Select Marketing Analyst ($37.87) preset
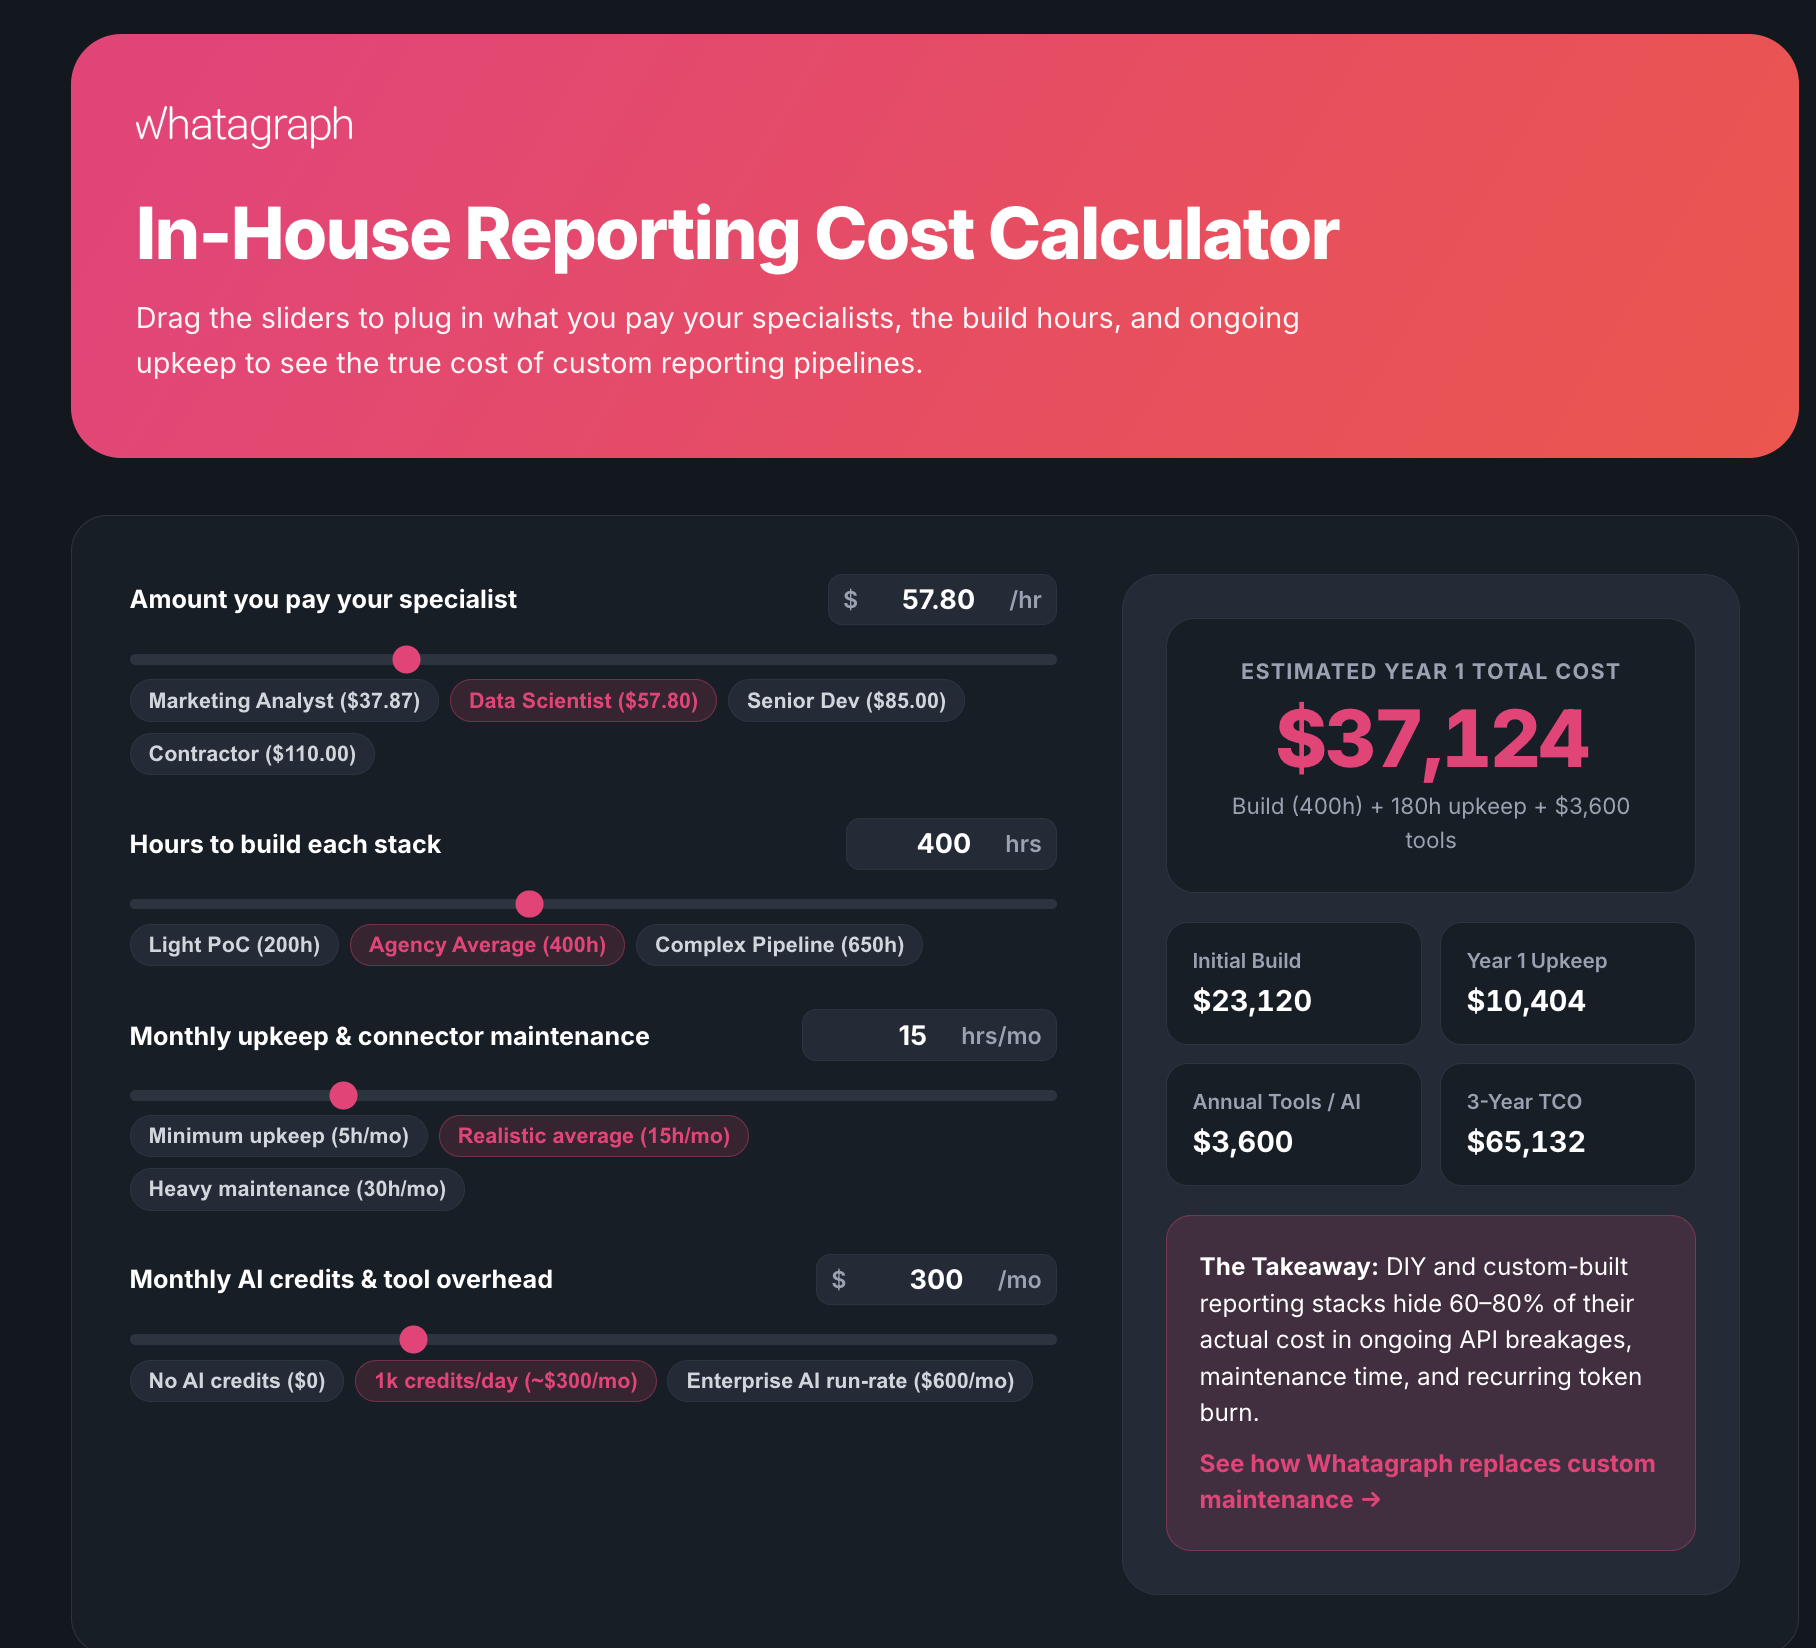1816x1648 pixels. coord(284,701)
